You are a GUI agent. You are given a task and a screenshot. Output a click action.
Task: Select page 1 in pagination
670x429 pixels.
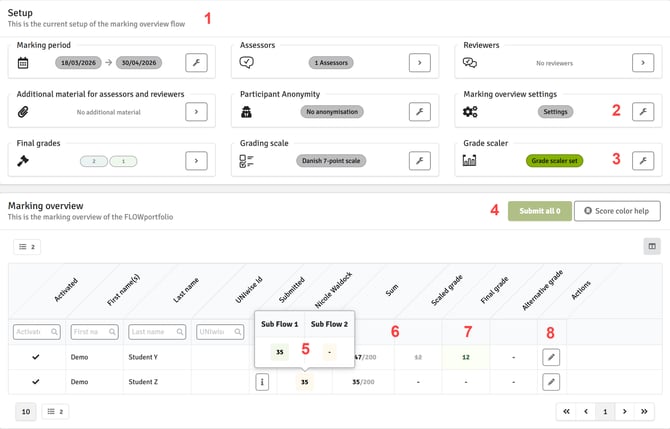pos(605,411)
